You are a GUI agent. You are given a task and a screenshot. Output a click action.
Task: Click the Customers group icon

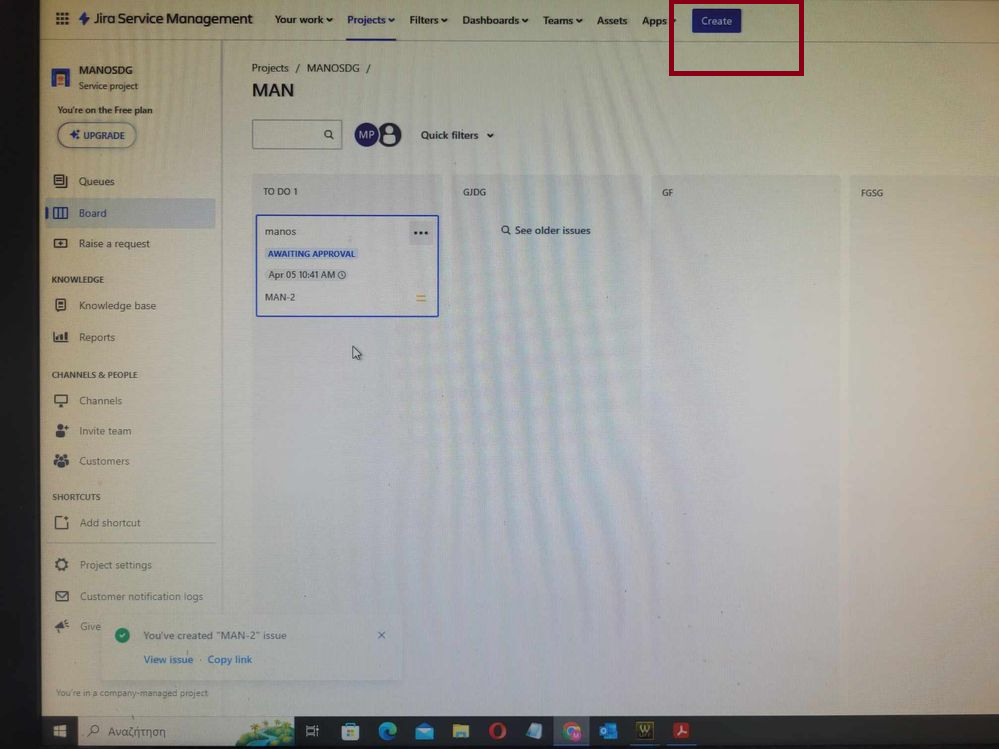(x=62, y=460)
